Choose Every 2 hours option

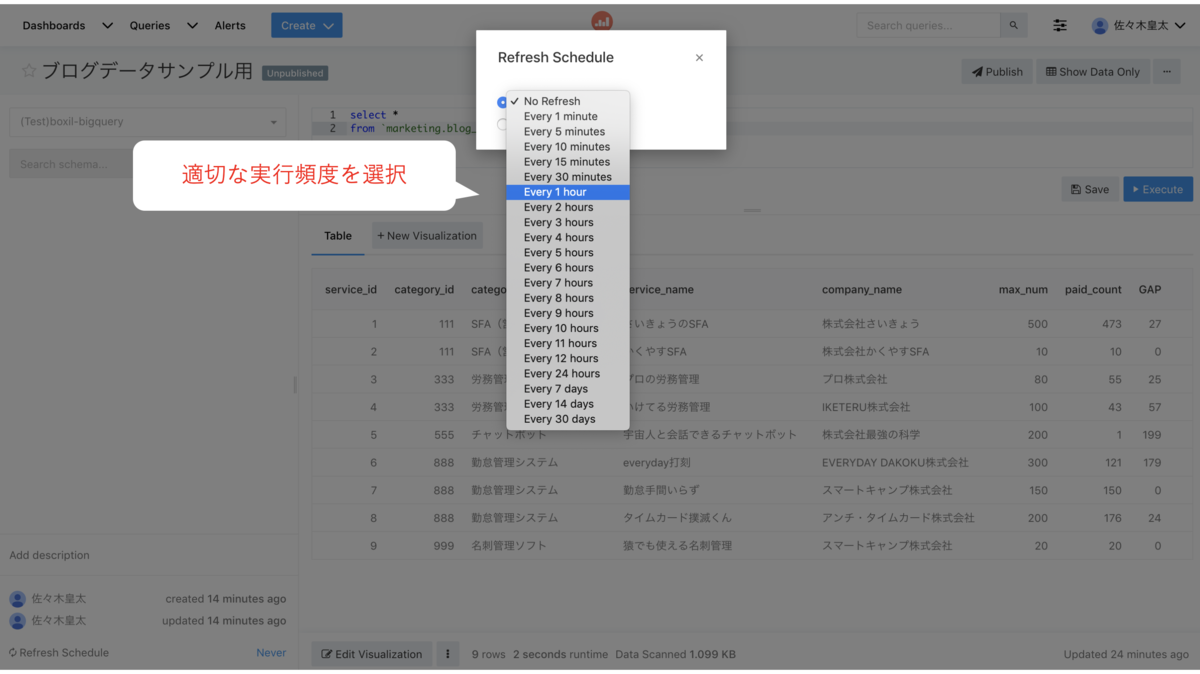pyautogui.click(x=568, y=207)
